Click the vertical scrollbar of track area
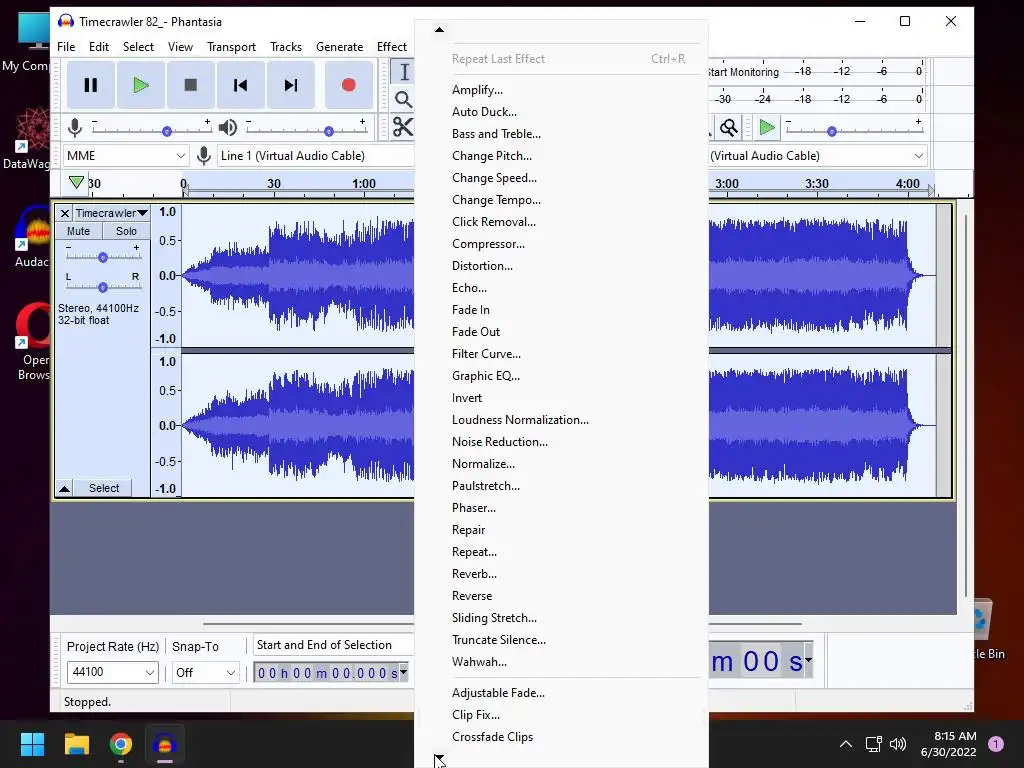The image size is (1024, 768). coord(965,405)
